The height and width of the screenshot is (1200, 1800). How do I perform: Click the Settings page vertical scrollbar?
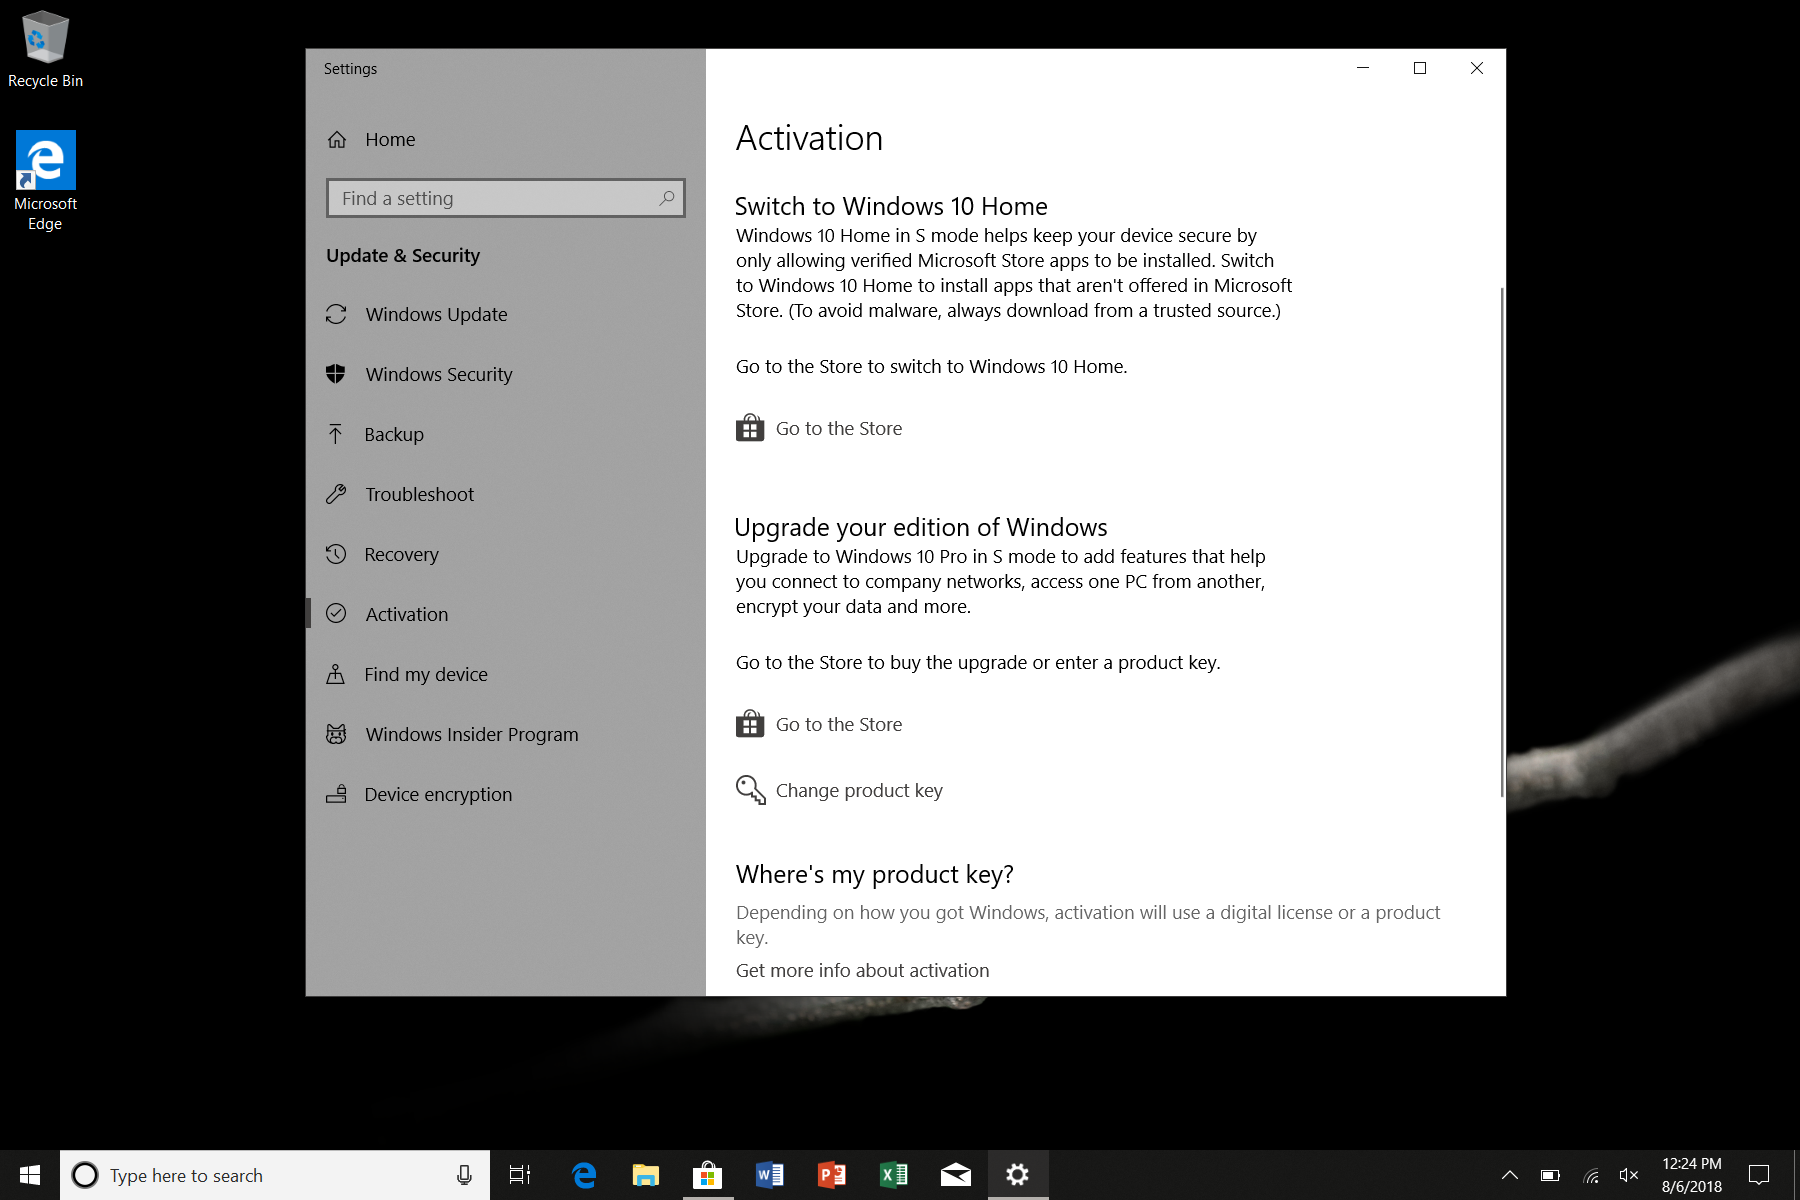1501,540
